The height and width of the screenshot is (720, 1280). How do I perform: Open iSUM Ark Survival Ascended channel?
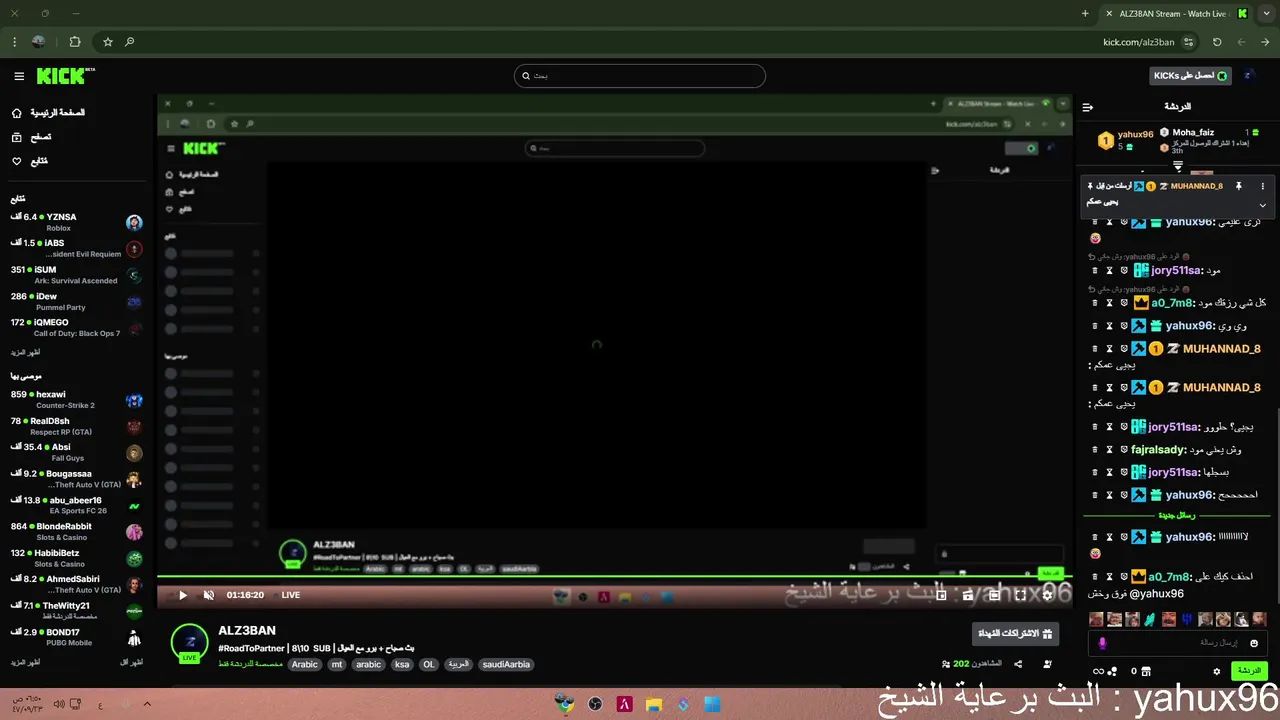pyautogui.click(x=76, y=275)
